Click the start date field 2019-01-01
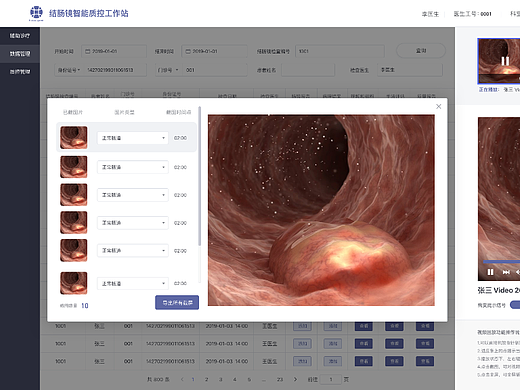The height and width of the screenshot is (390, 520). coord(114,51)
